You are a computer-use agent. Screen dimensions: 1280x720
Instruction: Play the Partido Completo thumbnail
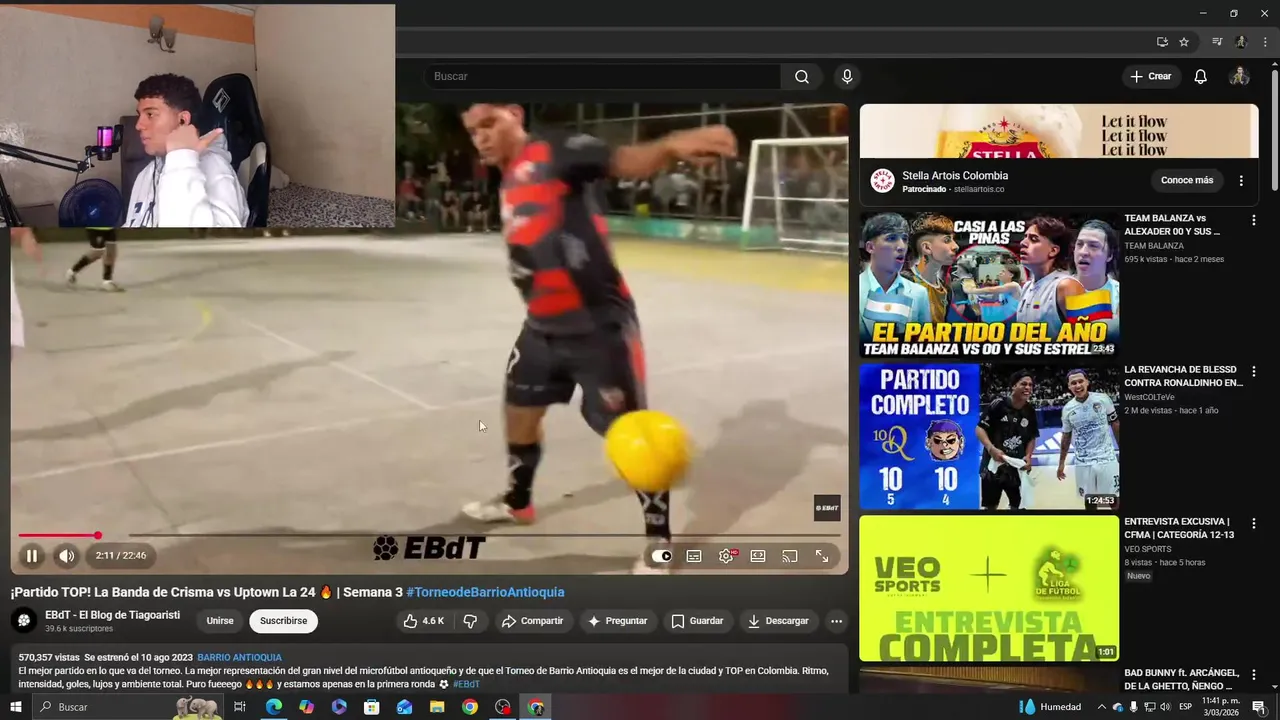pos(989,436)
